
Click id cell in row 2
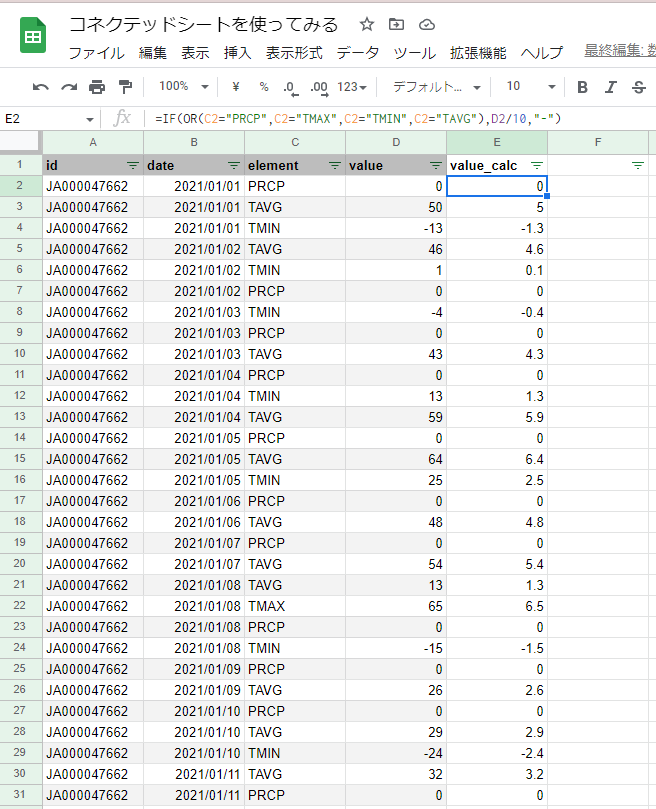[x=93, y=186]
